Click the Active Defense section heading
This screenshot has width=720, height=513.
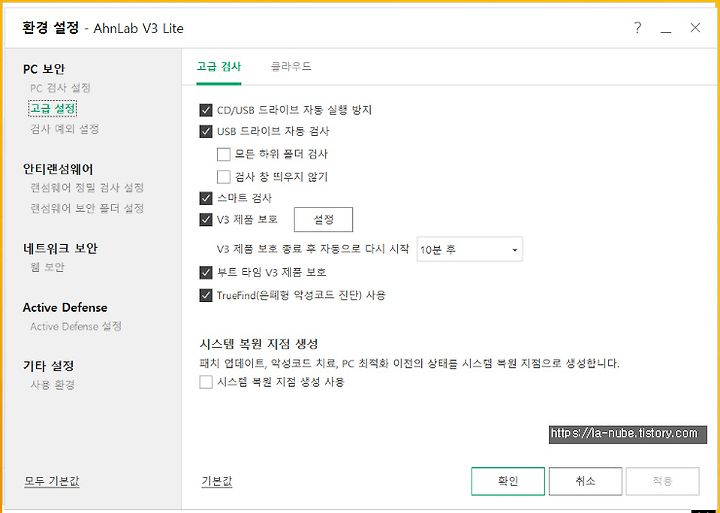click(x=65, y=308)
